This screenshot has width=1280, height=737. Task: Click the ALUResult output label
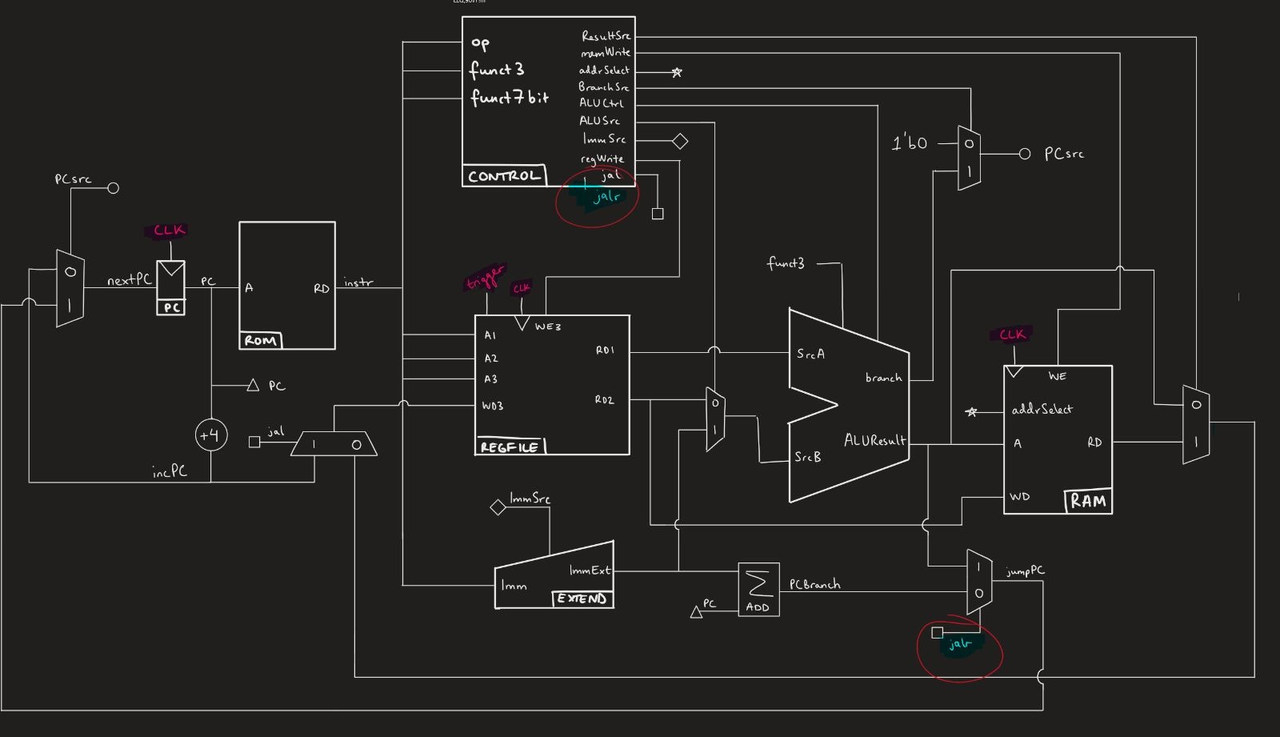click(x=875, y=440)
